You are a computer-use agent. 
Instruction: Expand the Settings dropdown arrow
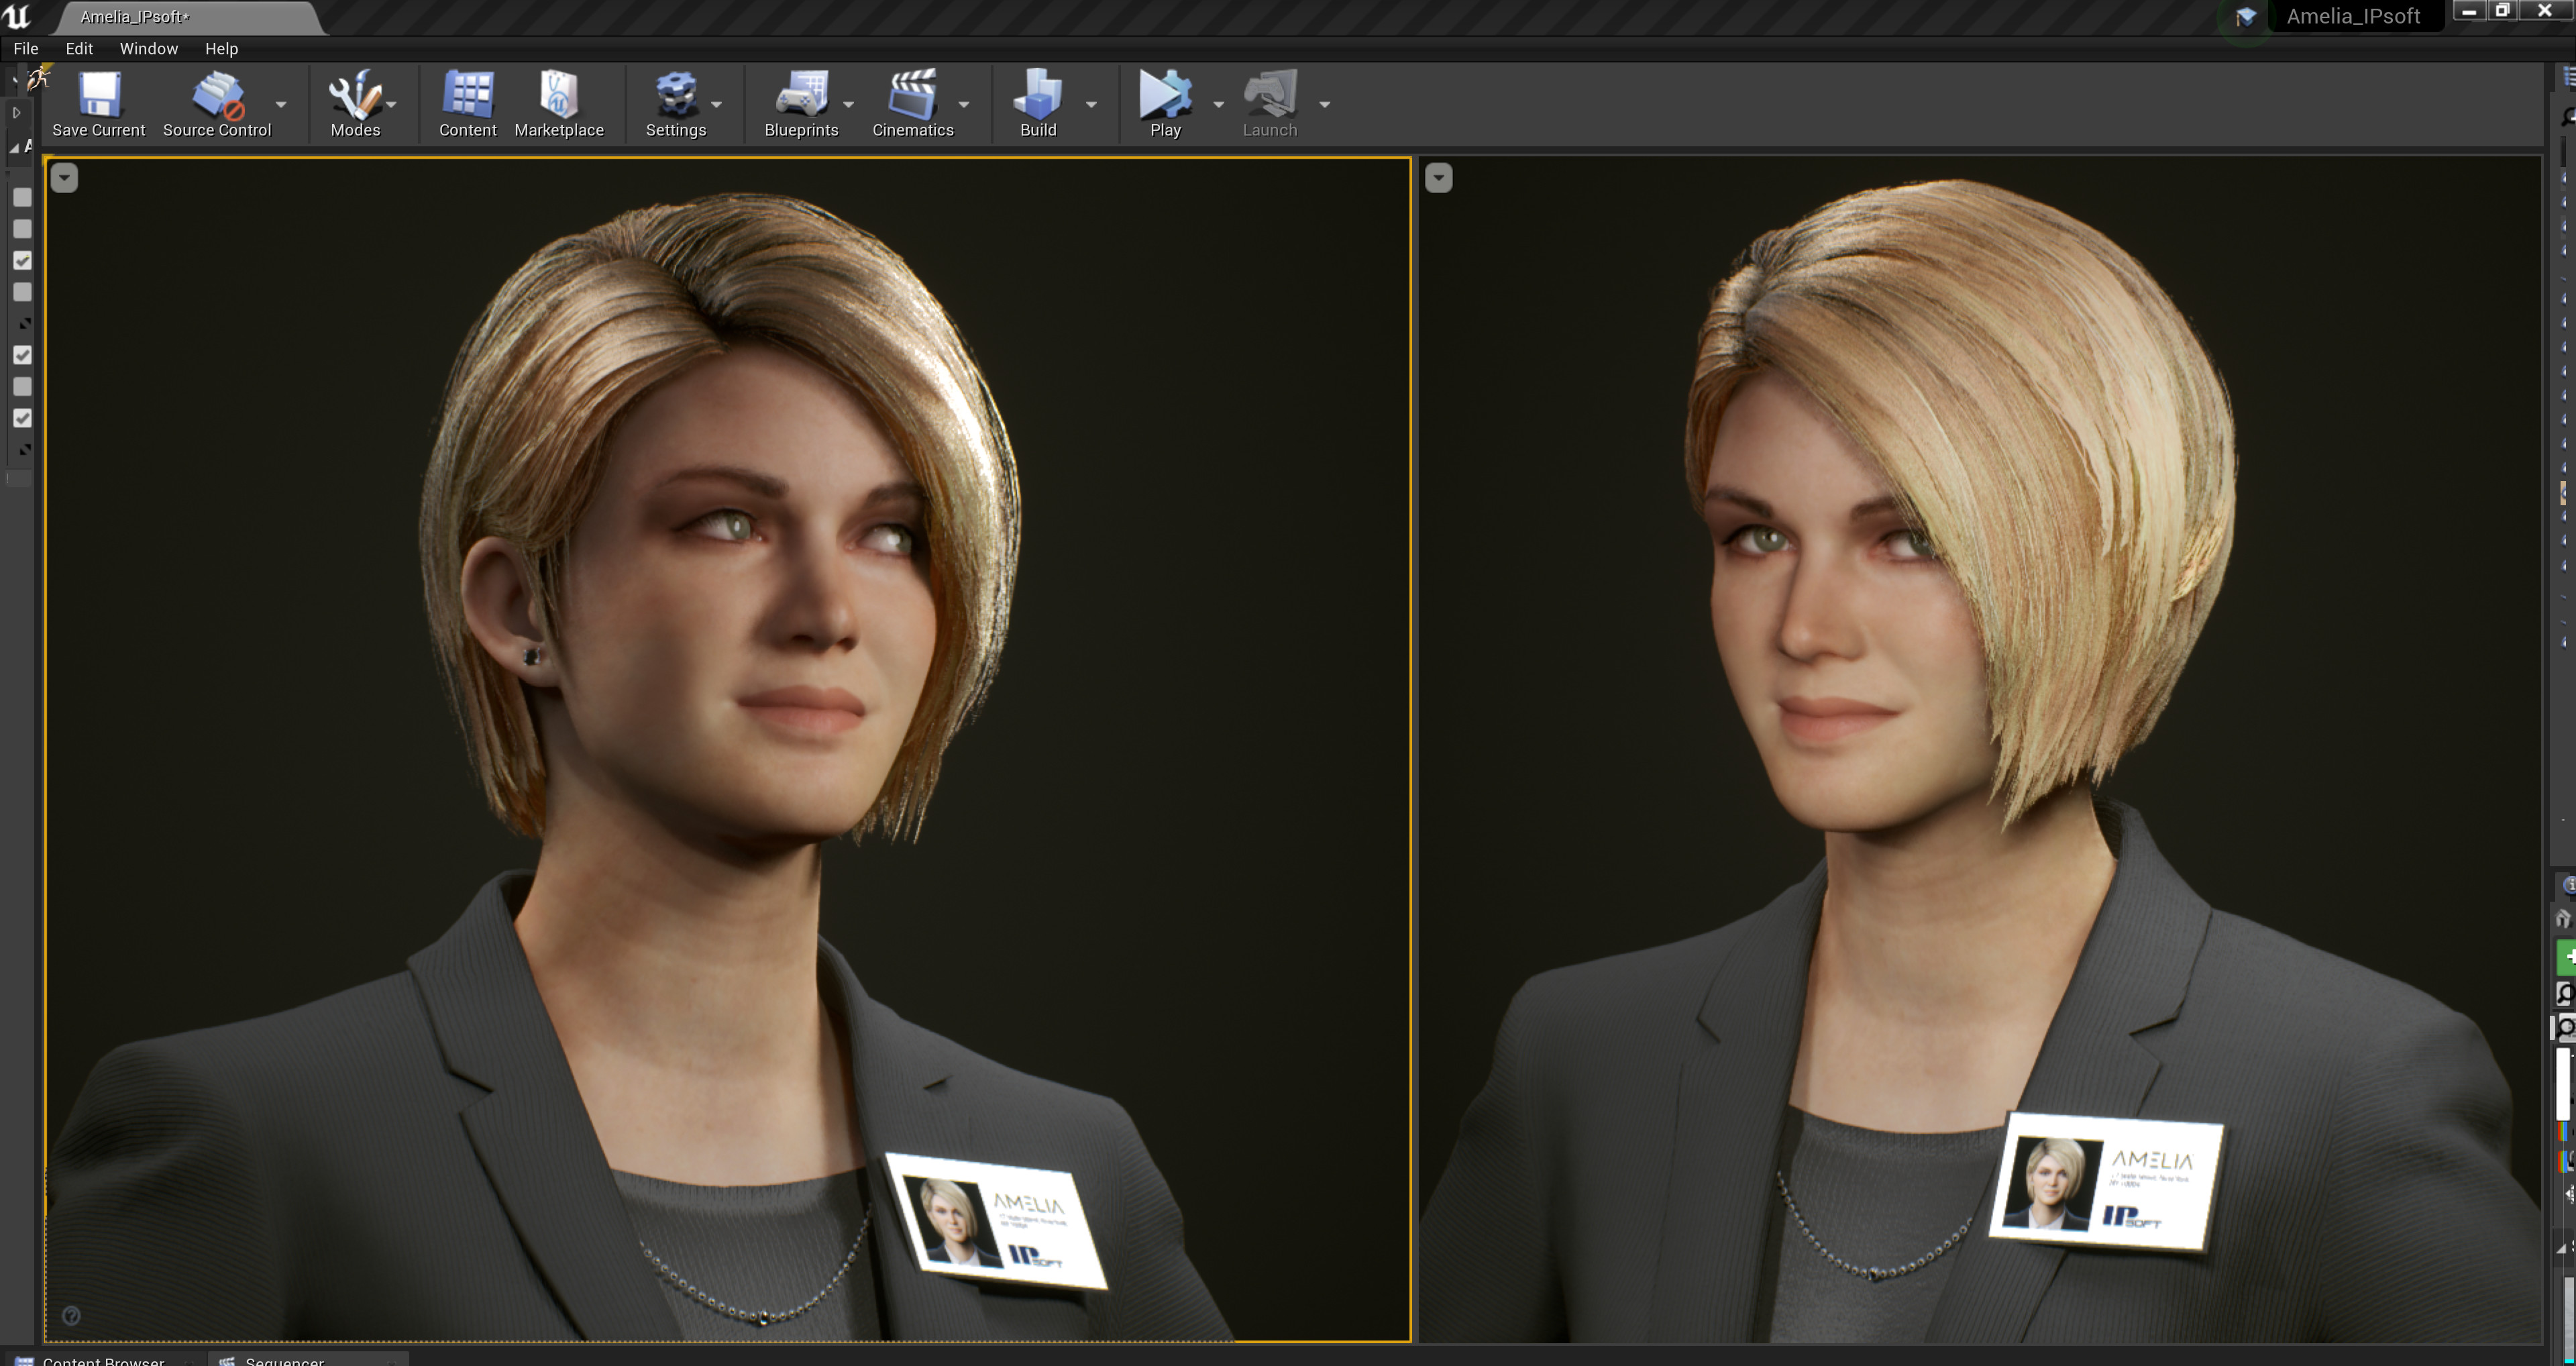pos(716,104)
